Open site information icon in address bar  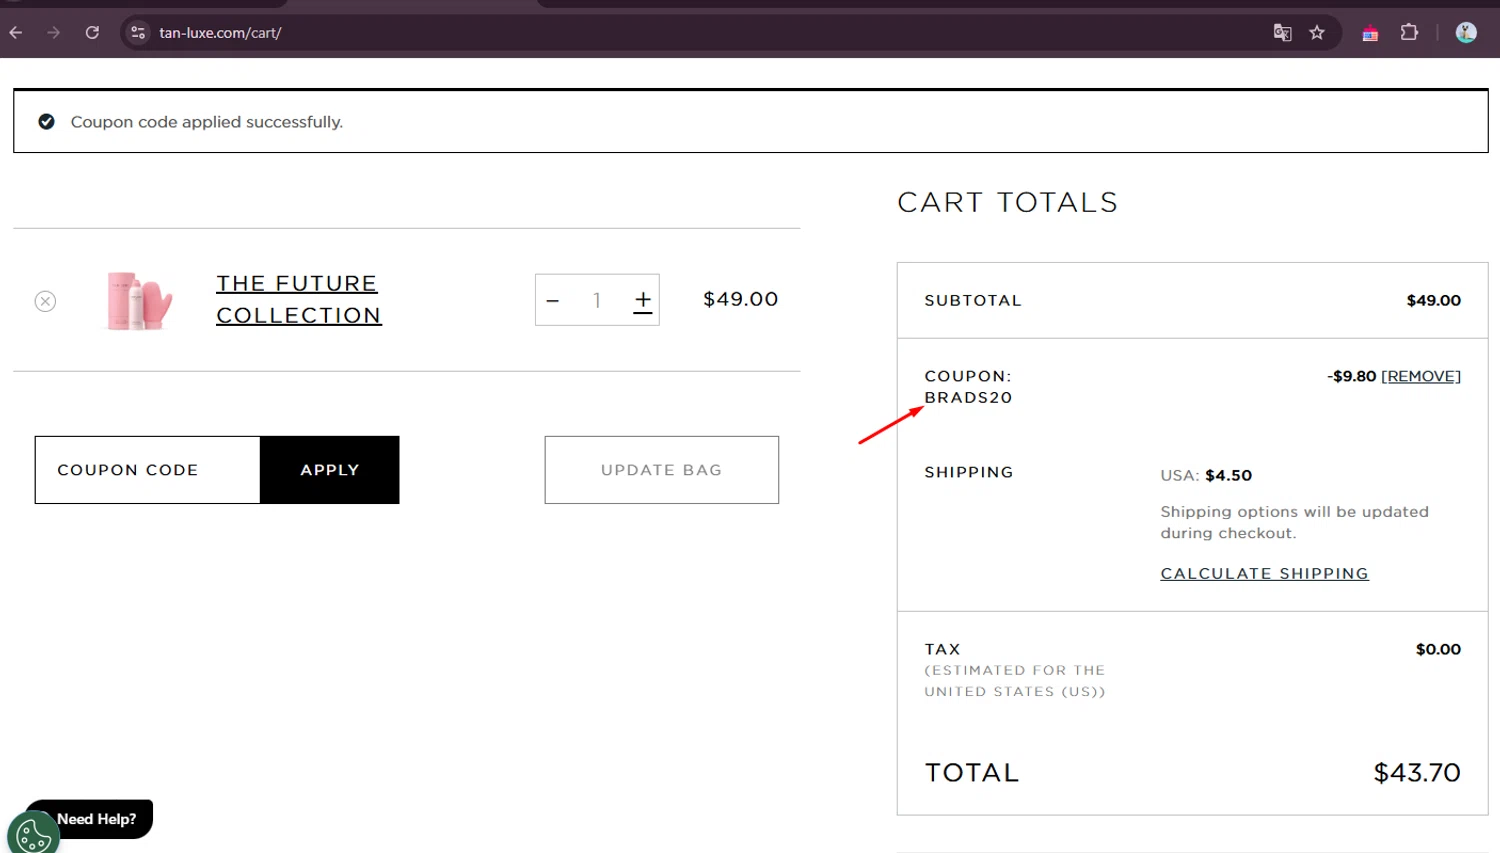138,33
